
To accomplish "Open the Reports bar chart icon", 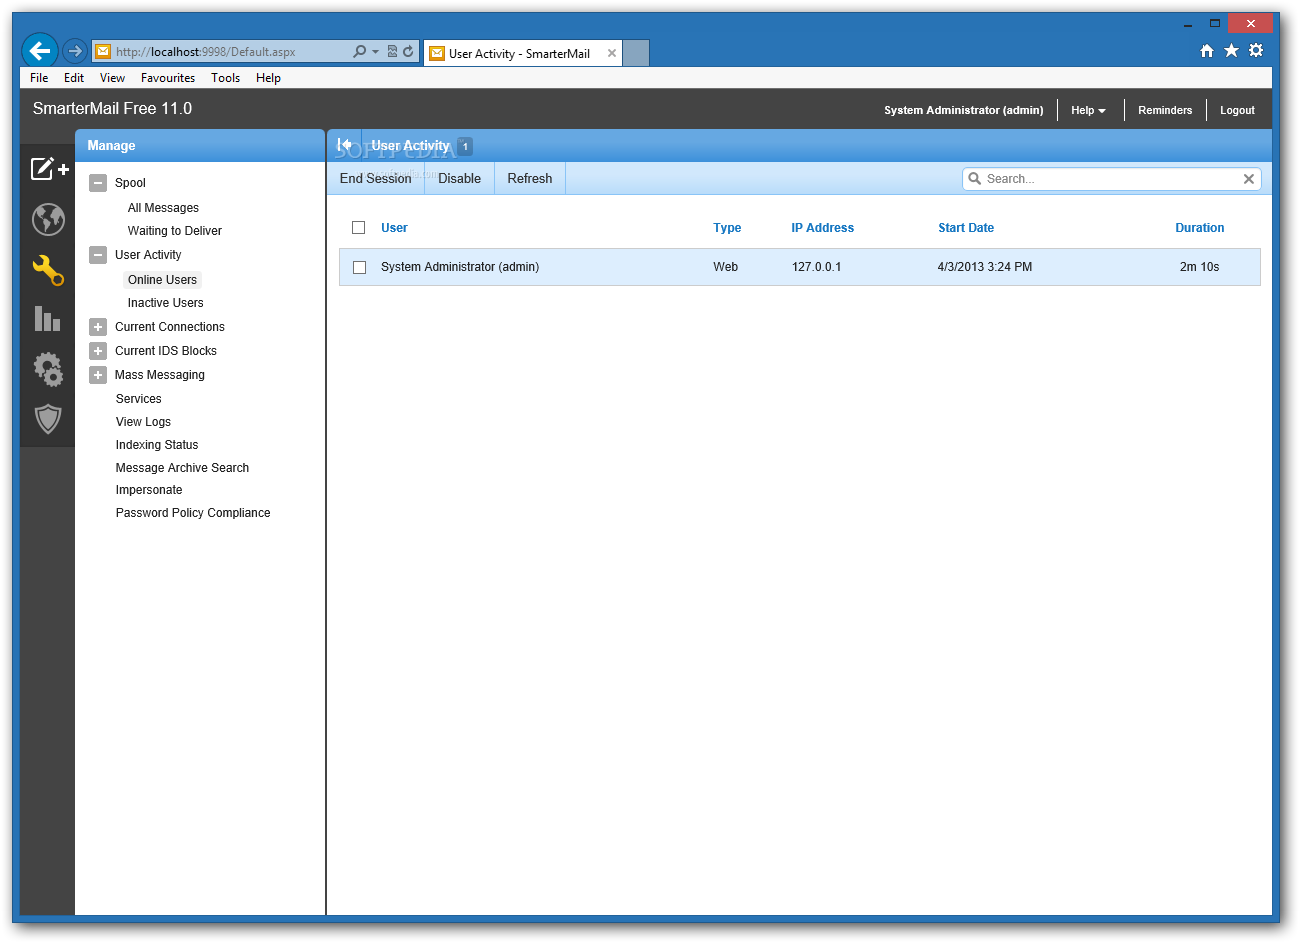I will (x=48, y=319).
